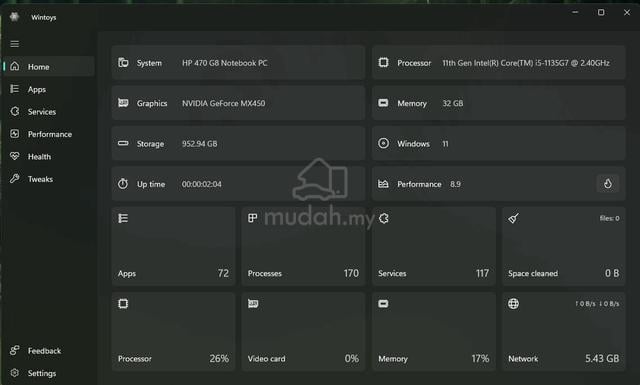Open the Processes tile showing 170
640x385 pixels.
(303, 246)
